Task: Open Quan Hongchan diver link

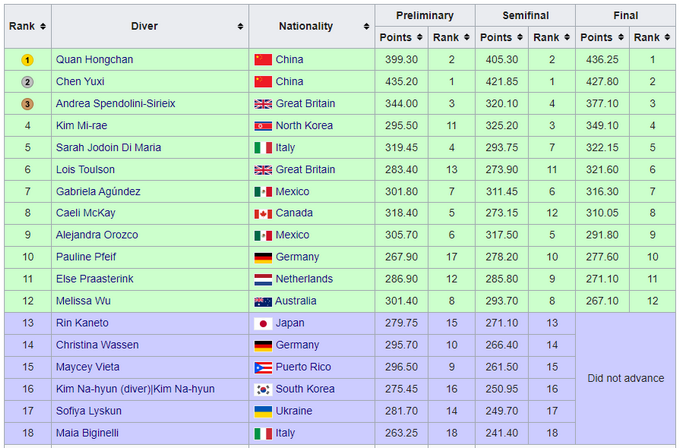Action: 96,60
